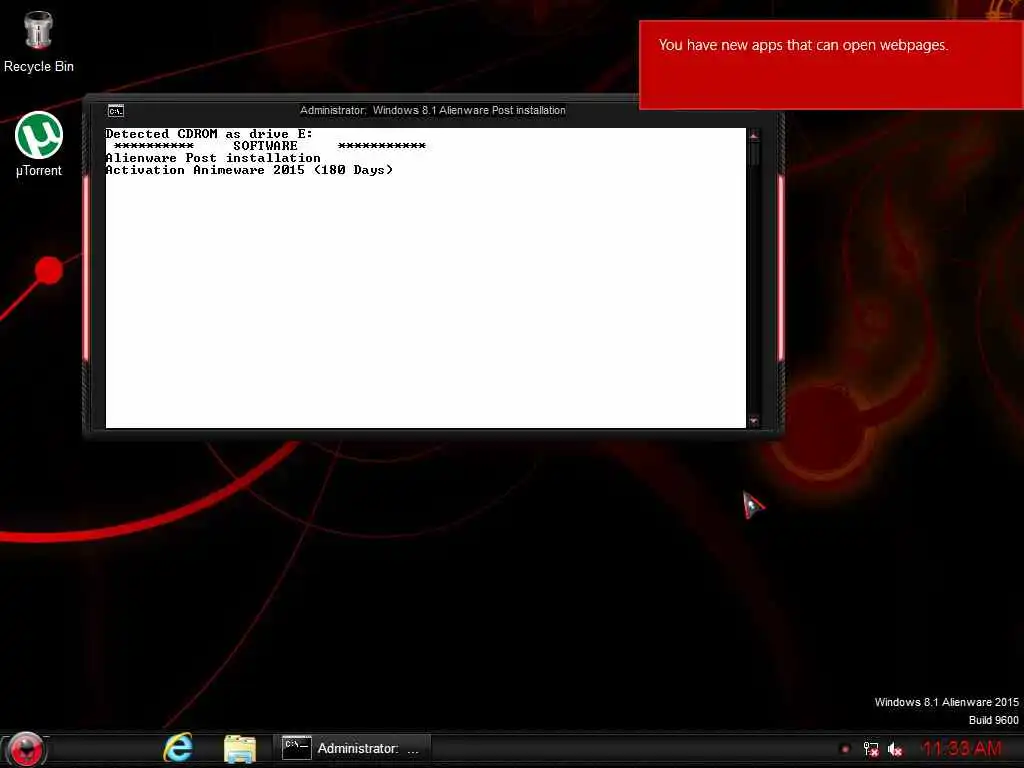
Task: Click the console scrollbar down arrow
Action: pyautogui.click(x=754, y=421)
